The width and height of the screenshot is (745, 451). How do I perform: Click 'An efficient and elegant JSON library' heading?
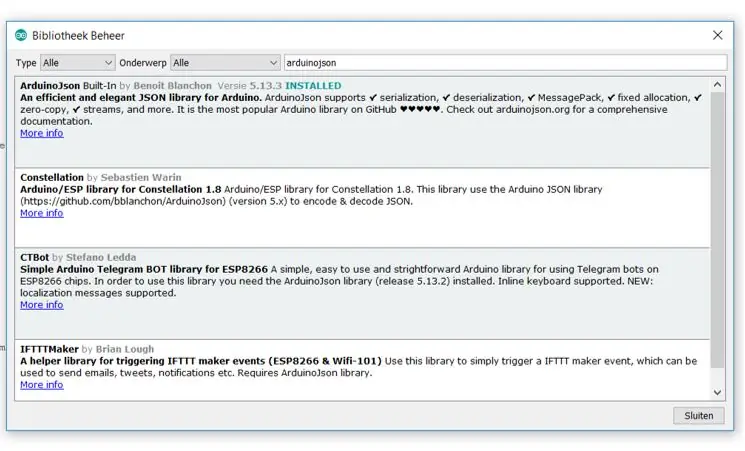coord(141,97)
